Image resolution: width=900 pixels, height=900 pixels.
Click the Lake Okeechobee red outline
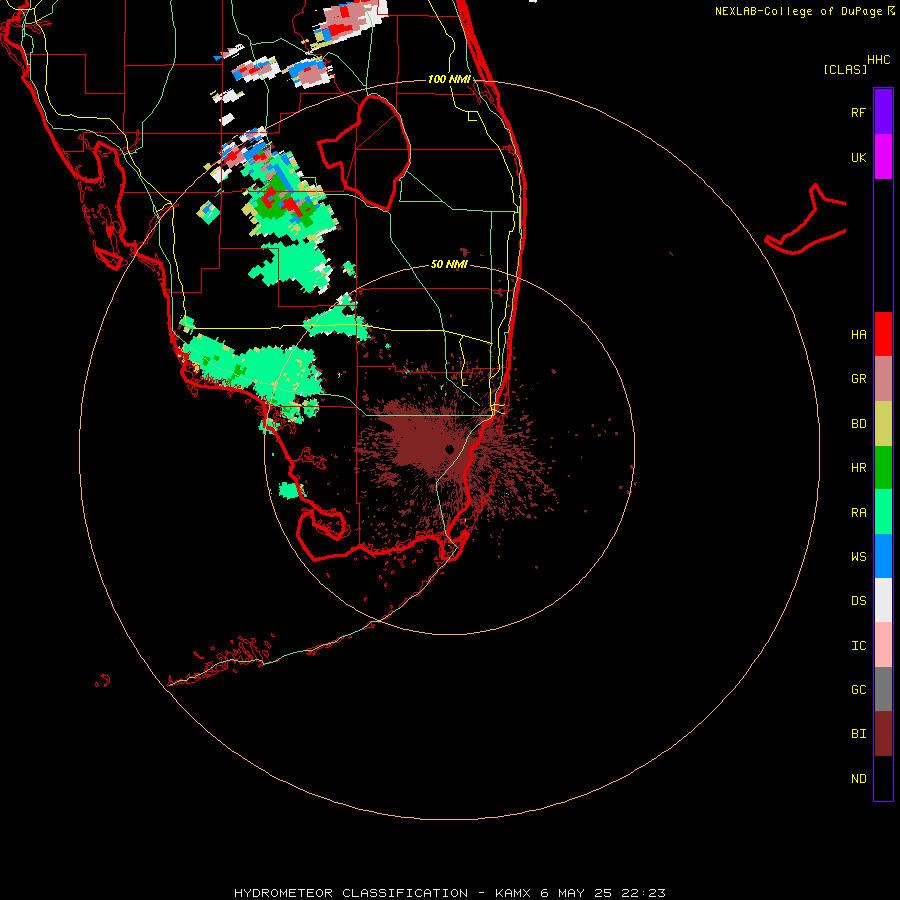tap(364, 152)
